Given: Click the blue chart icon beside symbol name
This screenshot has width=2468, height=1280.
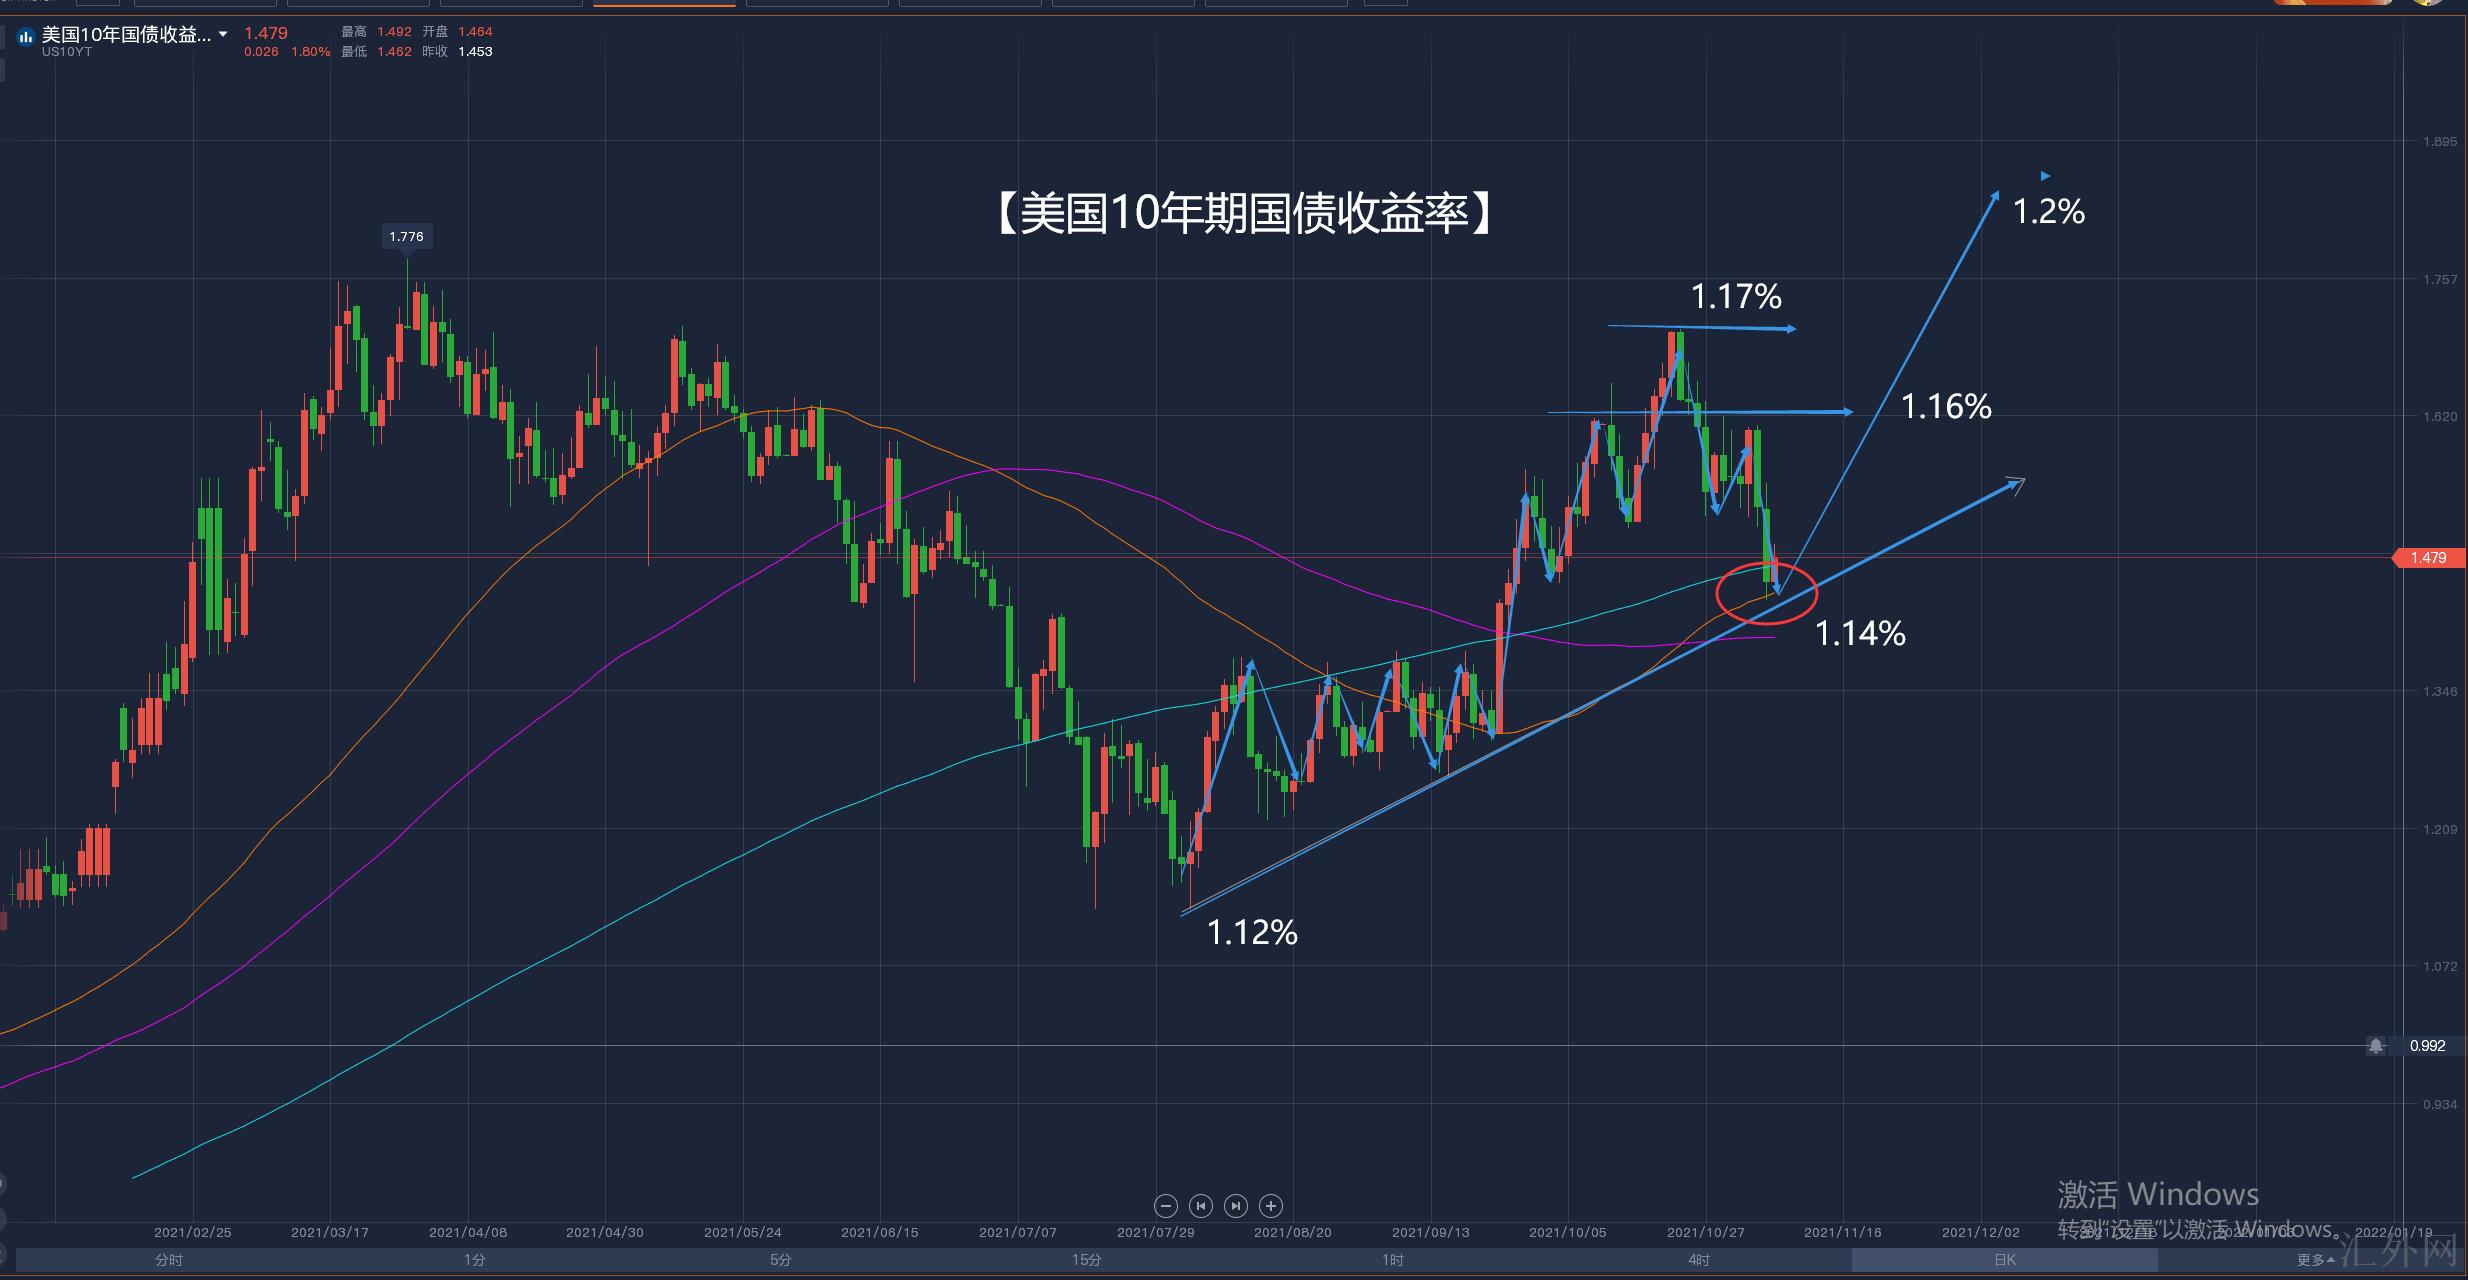Looking at the screenshot, I should [26, 37].
